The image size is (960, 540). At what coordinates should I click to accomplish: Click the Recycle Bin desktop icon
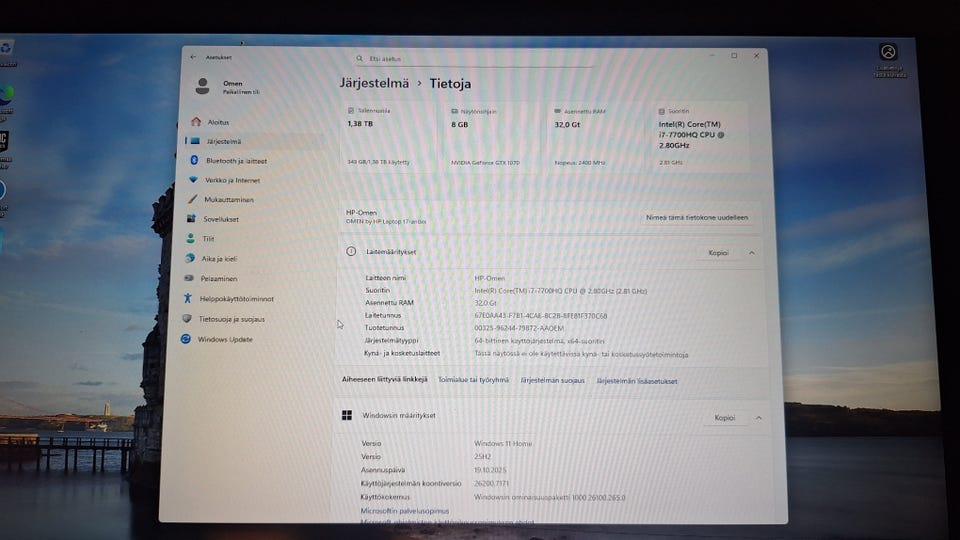7,53
